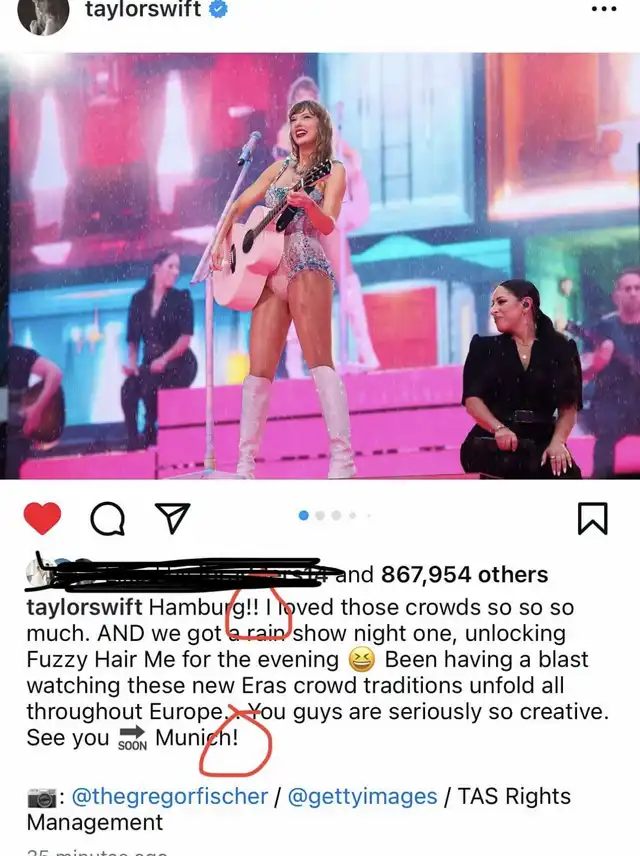Share the post using the paper plane icon
The image size is (640, 856).
pyautogui.click(x=173, y=518)
